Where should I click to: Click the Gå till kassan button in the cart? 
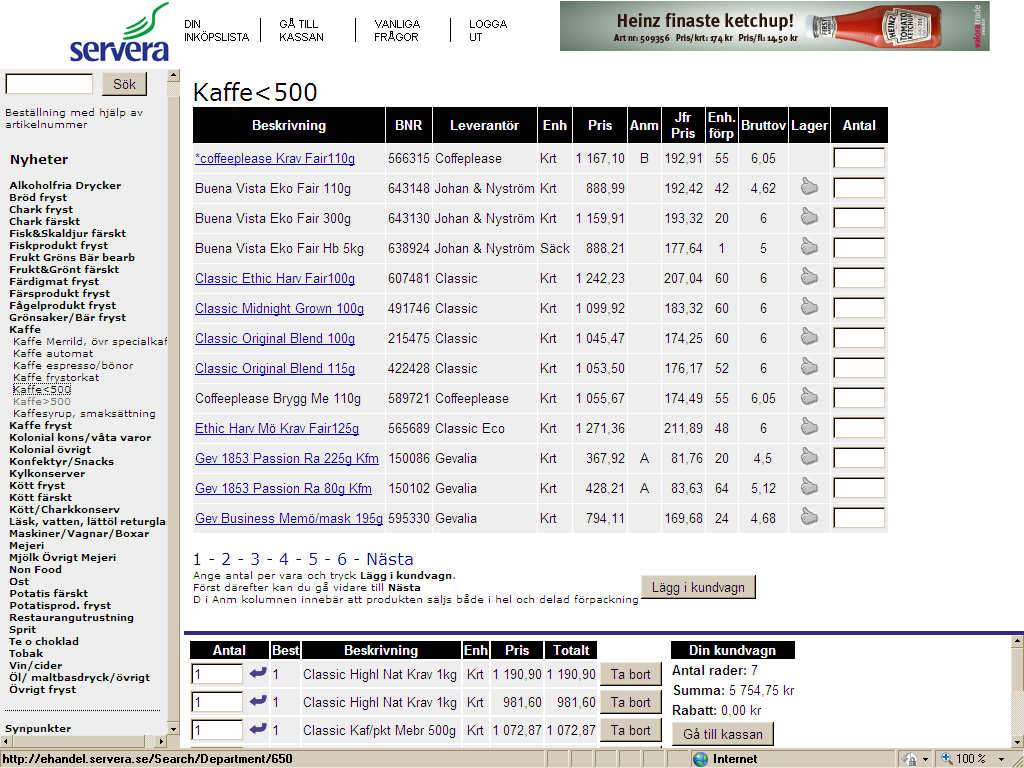tap(723, 734)
